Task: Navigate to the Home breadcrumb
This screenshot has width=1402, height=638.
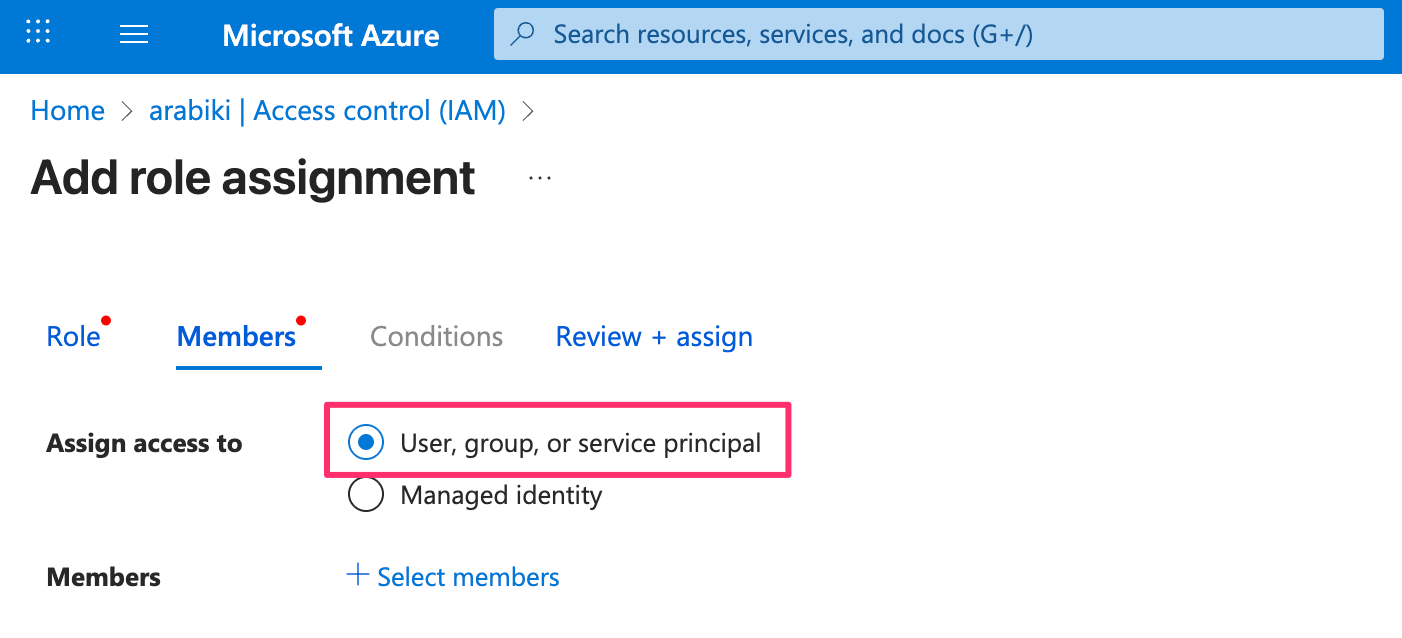Action: point(67,111)
